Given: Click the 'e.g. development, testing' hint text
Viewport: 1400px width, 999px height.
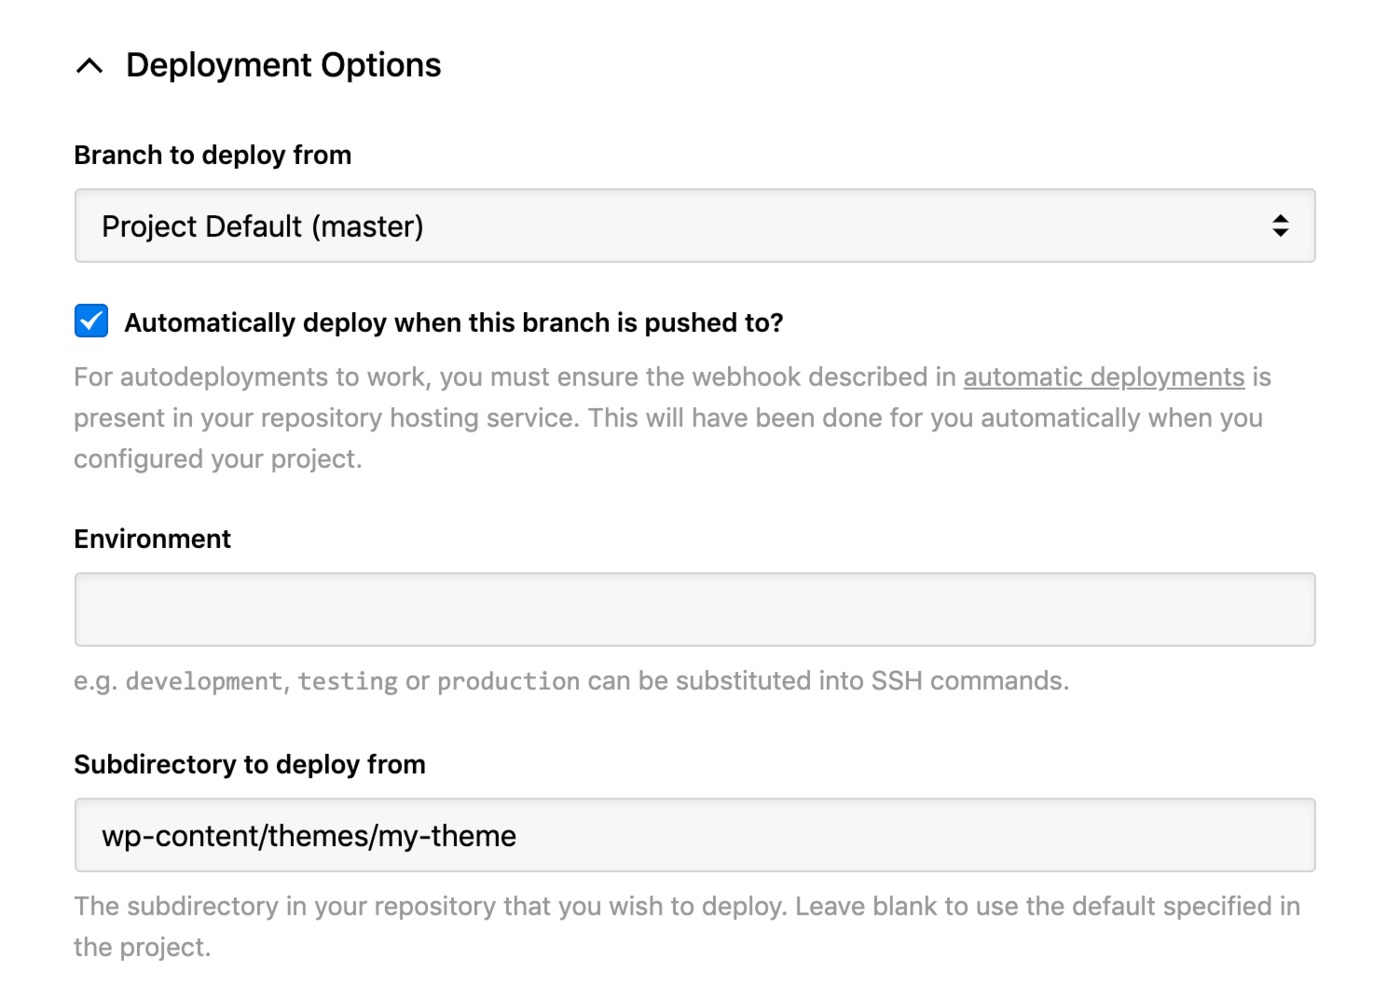Looking at the screenshot, I should pyautogui.click(x=572, y=681).
